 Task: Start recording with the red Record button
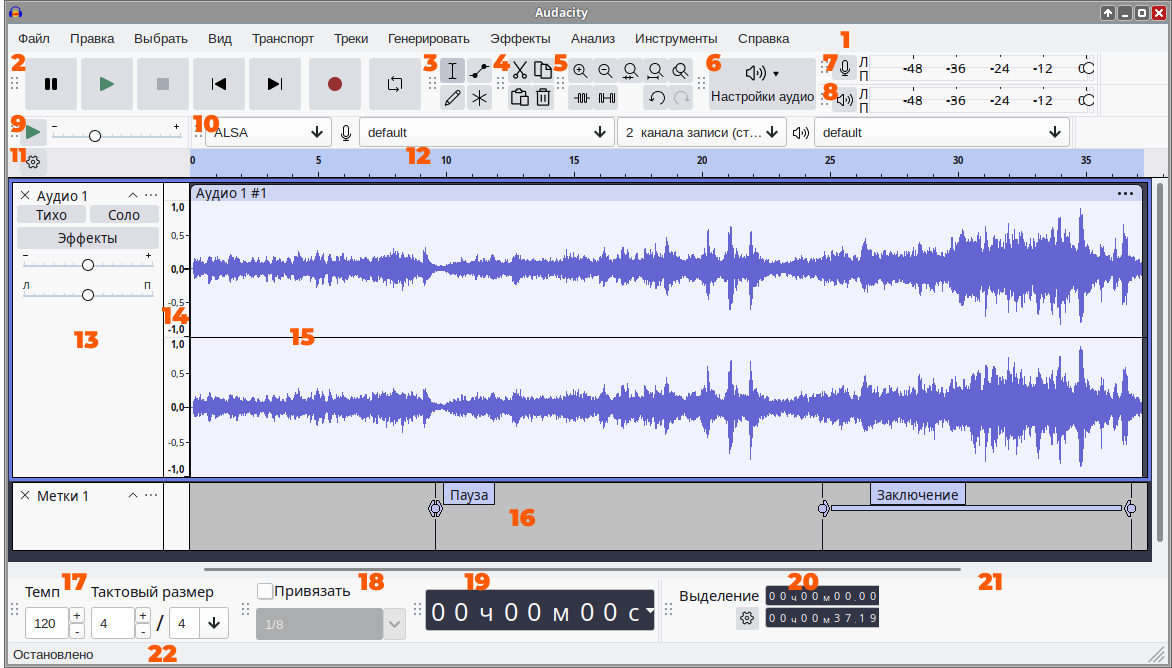[335, 84]
